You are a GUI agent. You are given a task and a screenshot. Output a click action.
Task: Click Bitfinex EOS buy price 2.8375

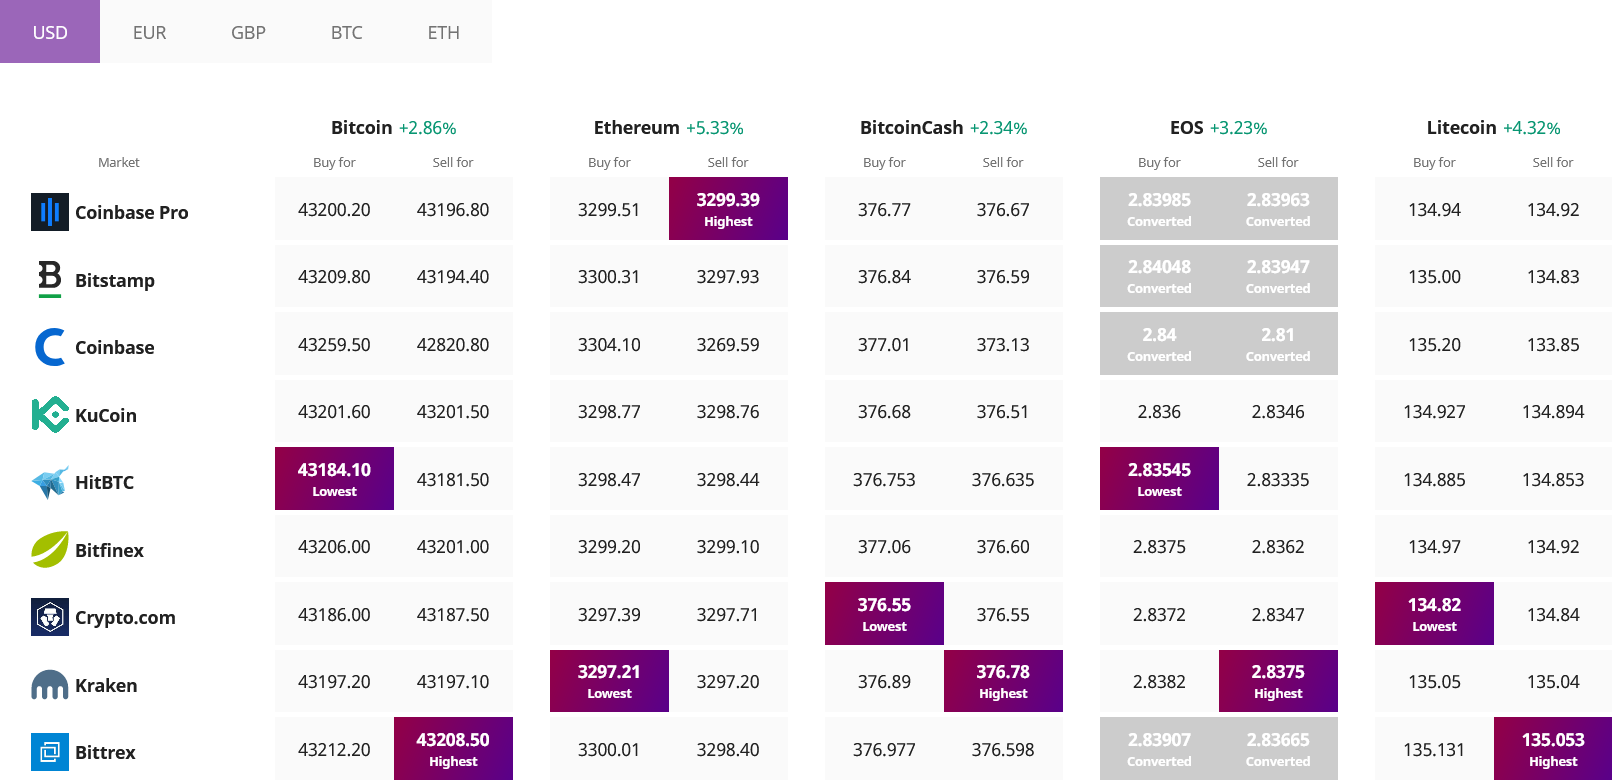[x=1159, y=547]
